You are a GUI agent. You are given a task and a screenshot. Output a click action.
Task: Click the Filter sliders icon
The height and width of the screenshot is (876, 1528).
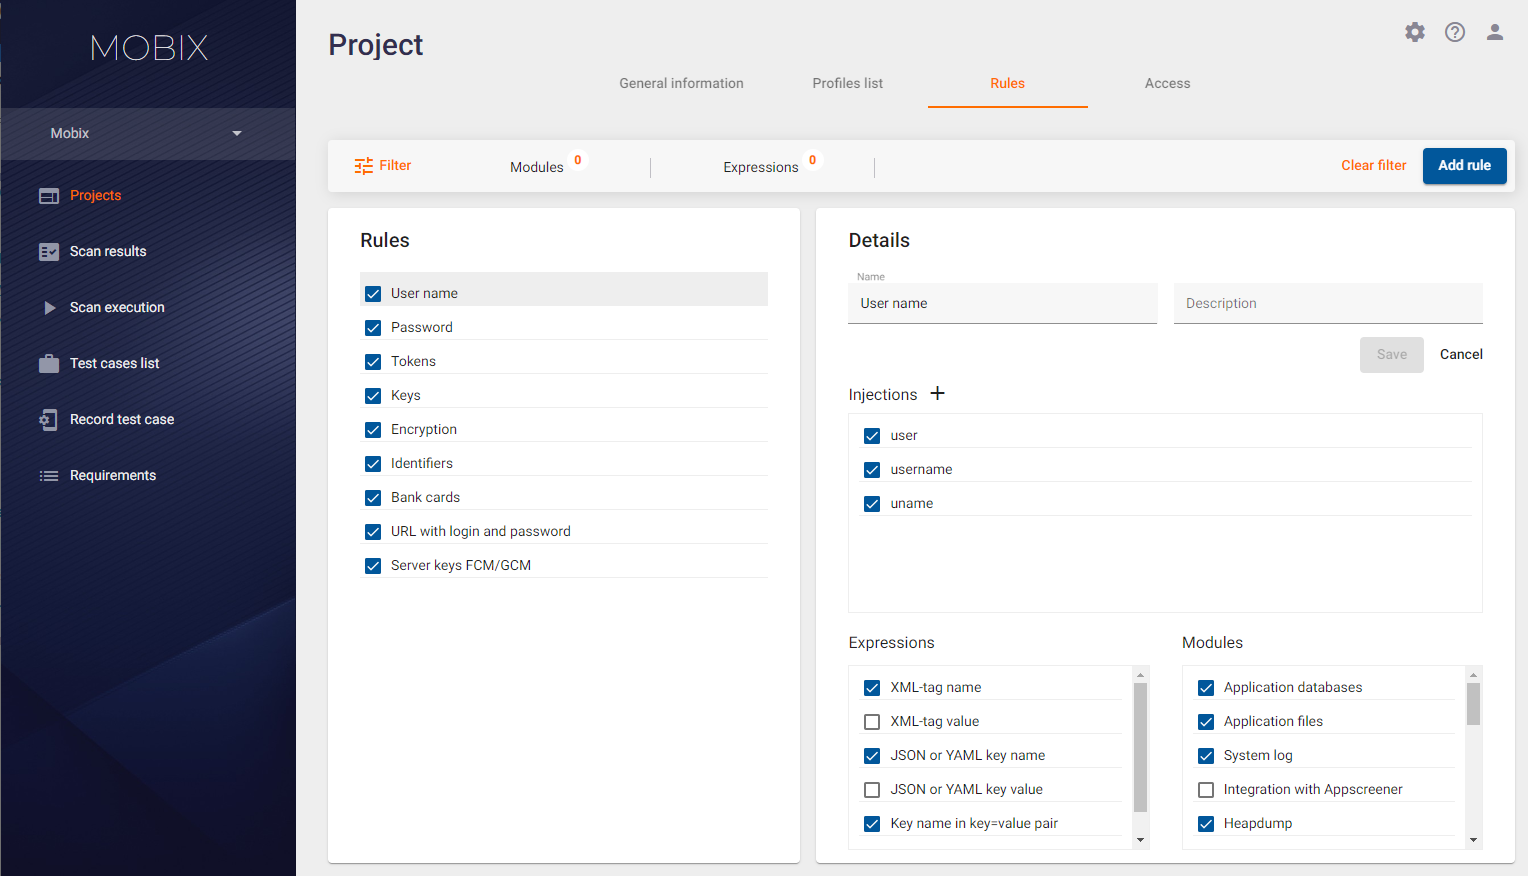pos(364,166)
